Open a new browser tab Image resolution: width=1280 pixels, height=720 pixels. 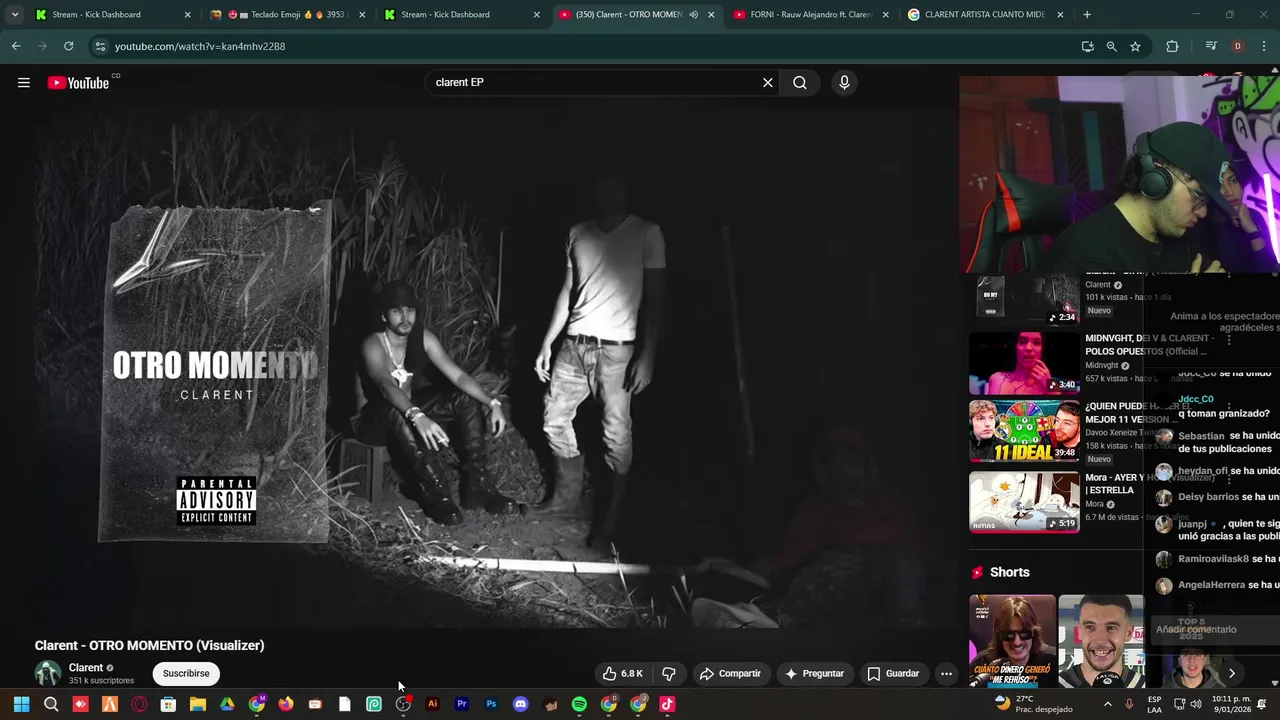click(x=1087, y=15)
